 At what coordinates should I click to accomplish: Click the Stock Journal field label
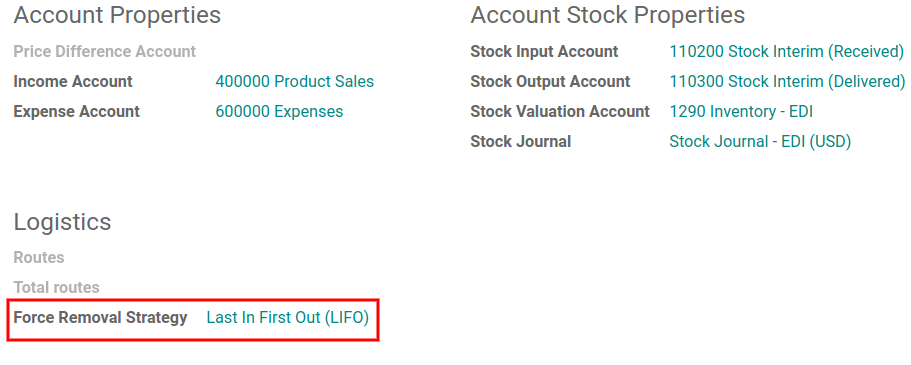click(x=521, y=141)
